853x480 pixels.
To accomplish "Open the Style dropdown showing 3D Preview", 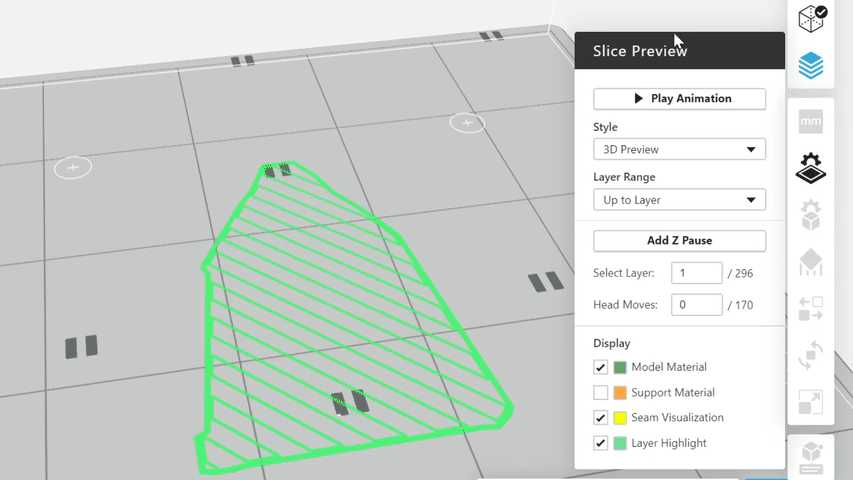I will [x=679, y=149].
